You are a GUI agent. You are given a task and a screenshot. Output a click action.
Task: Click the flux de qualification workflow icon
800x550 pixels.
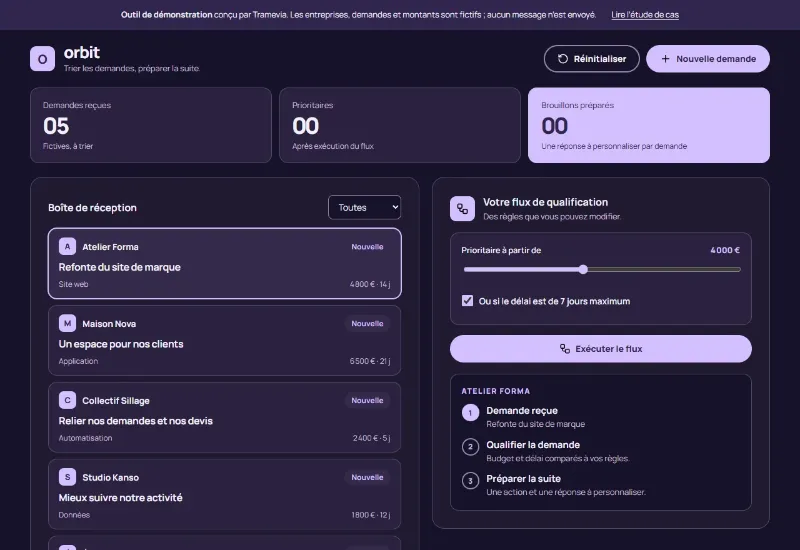462,209
